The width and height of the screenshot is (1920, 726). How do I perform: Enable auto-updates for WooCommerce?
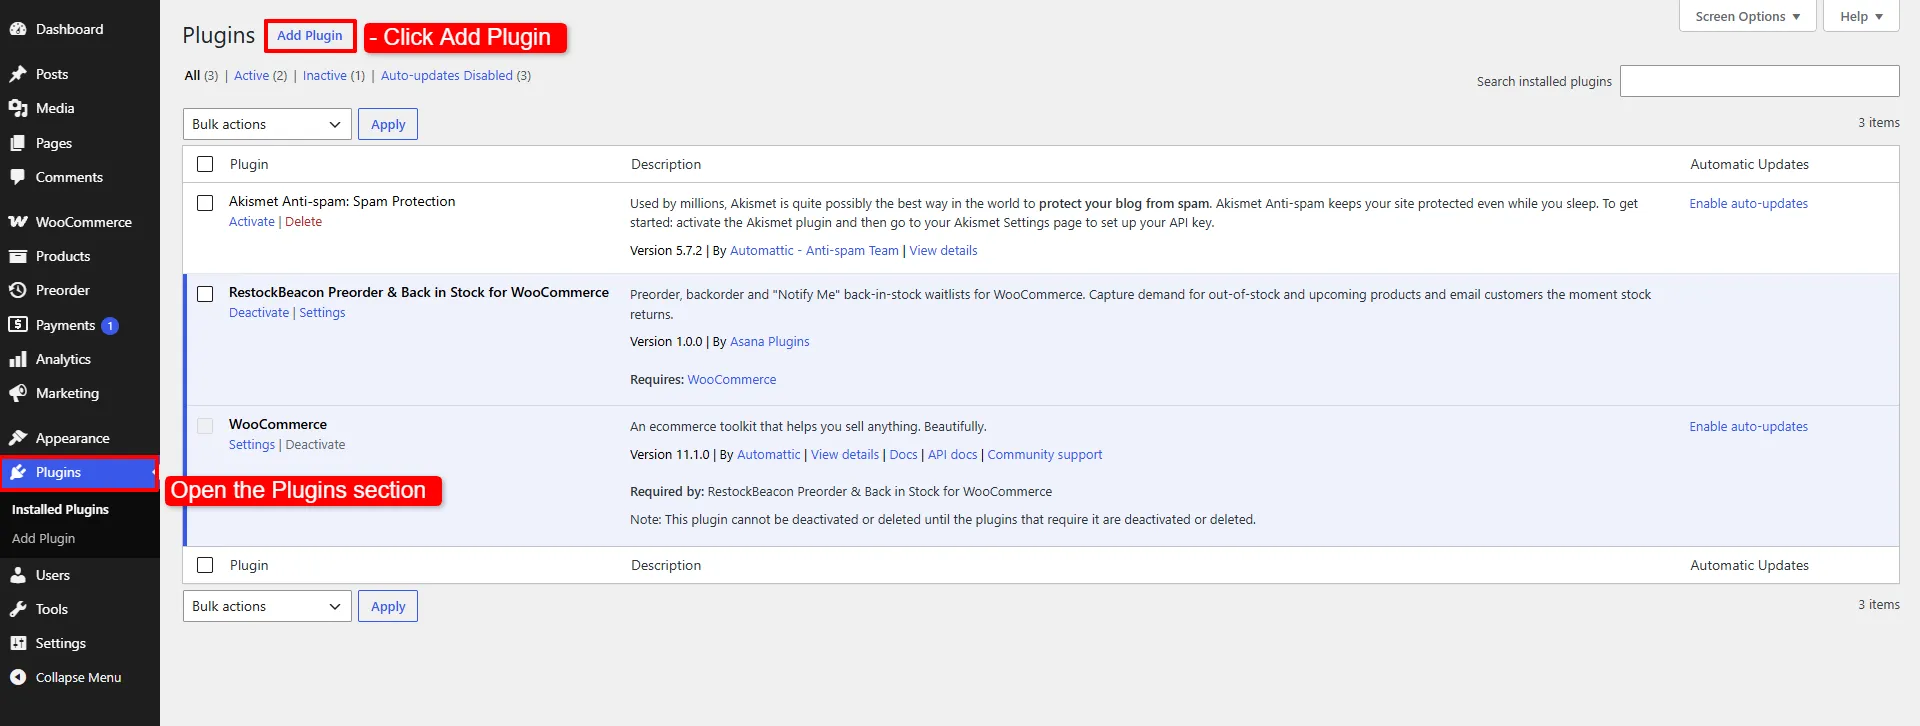coord(1749,426)
